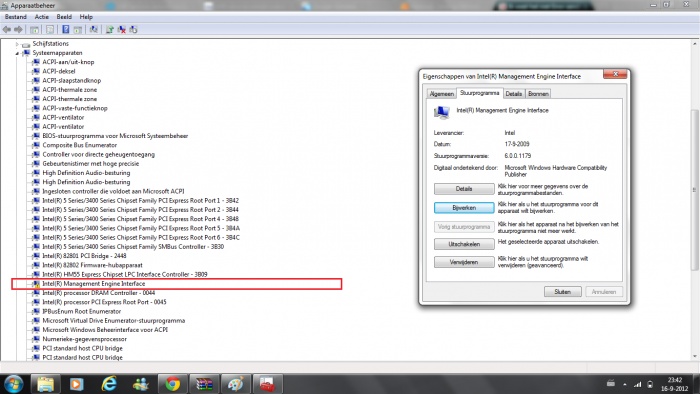Screen dimensions: 700x394
Task: Click the Details button for driver files
Action: (464, 189)
